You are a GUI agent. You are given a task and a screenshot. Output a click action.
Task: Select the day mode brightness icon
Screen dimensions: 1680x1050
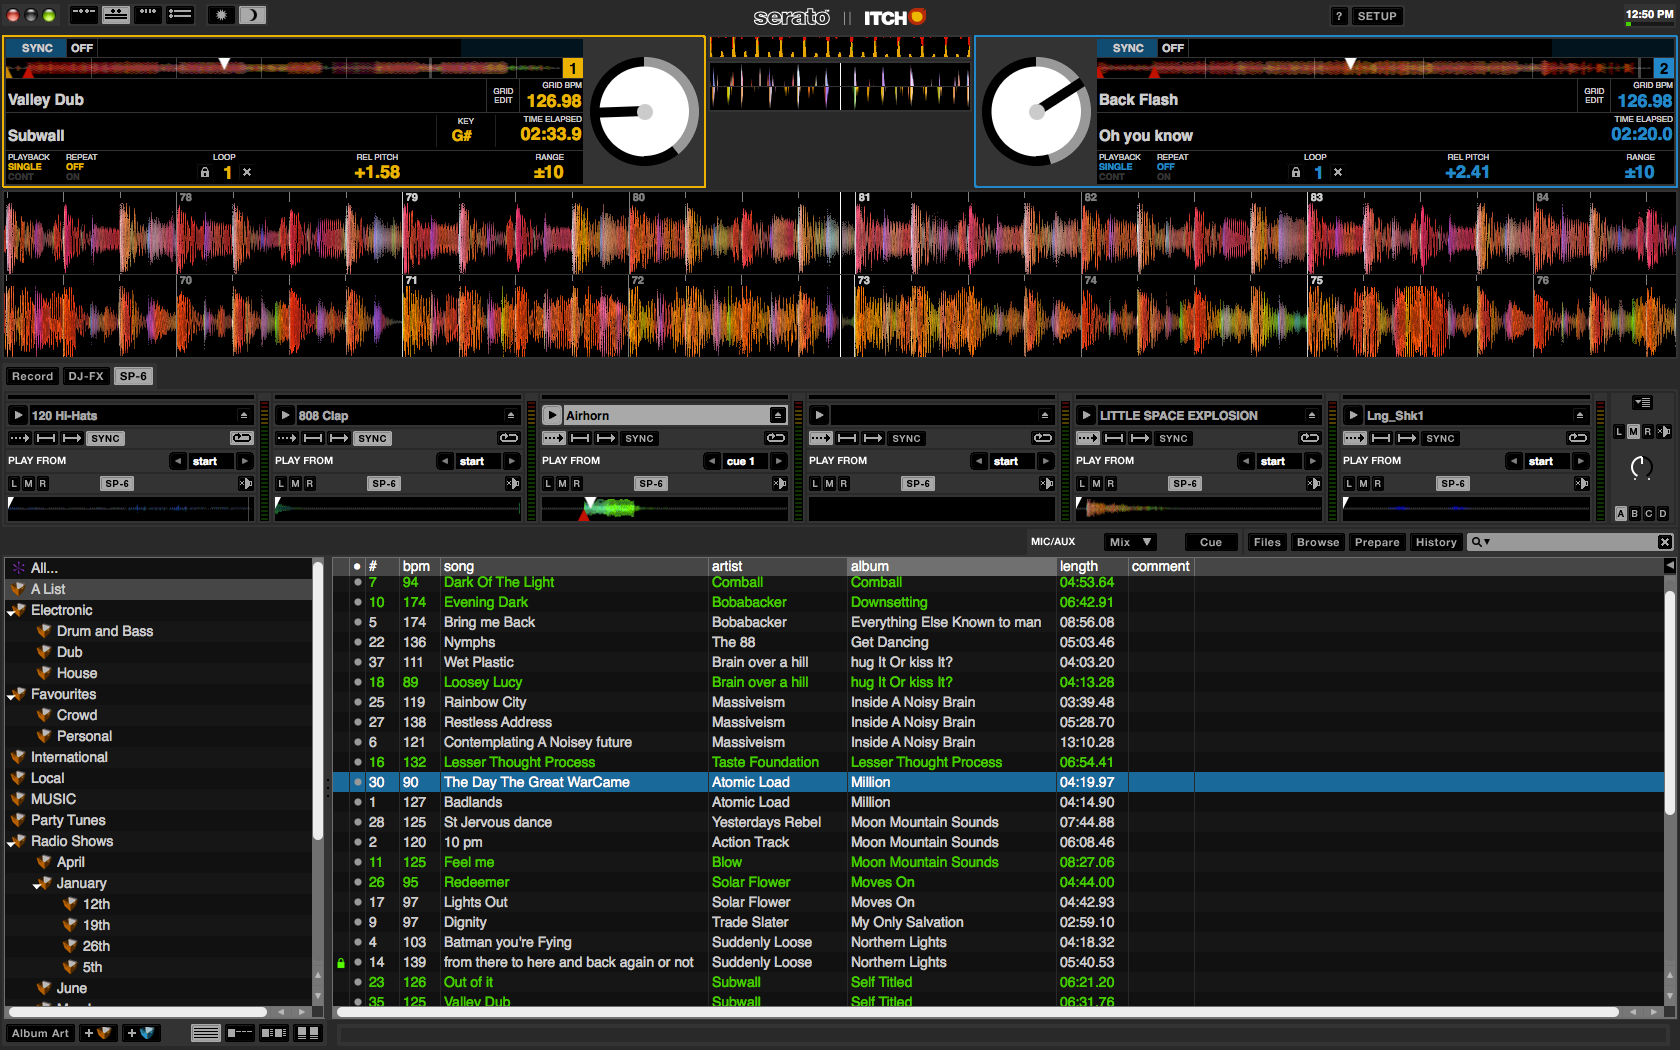[x=221, y=15]
